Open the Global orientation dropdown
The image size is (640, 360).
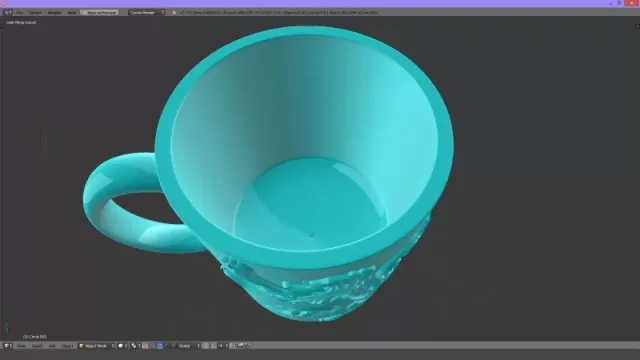[189, 346]
